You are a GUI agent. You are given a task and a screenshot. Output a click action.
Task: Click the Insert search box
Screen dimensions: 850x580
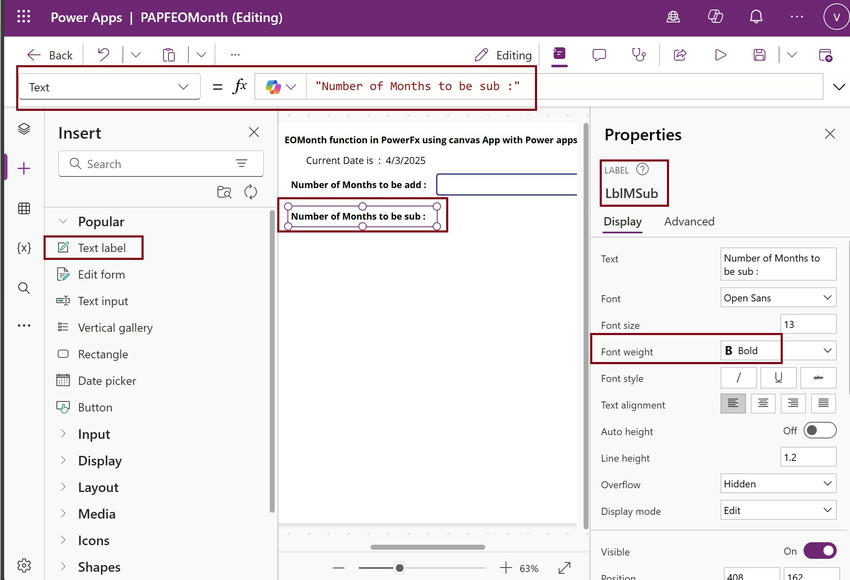tap(160, 164)
